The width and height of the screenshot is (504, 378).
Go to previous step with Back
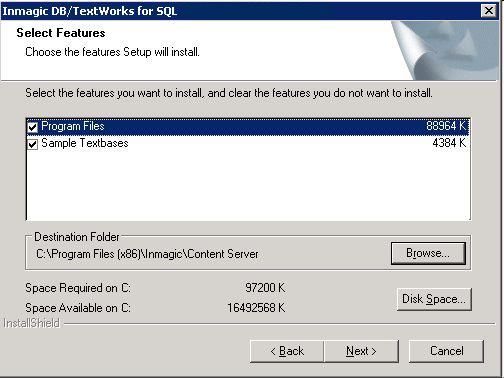click(x=287, y=351)
